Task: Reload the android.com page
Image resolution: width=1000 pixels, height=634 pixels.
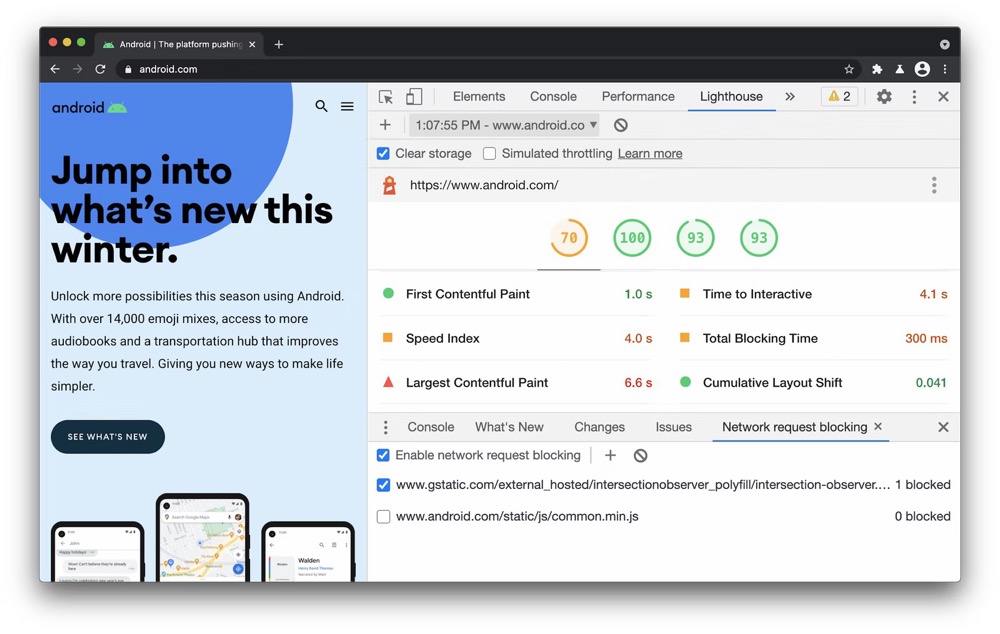Action: coord(100,69)
